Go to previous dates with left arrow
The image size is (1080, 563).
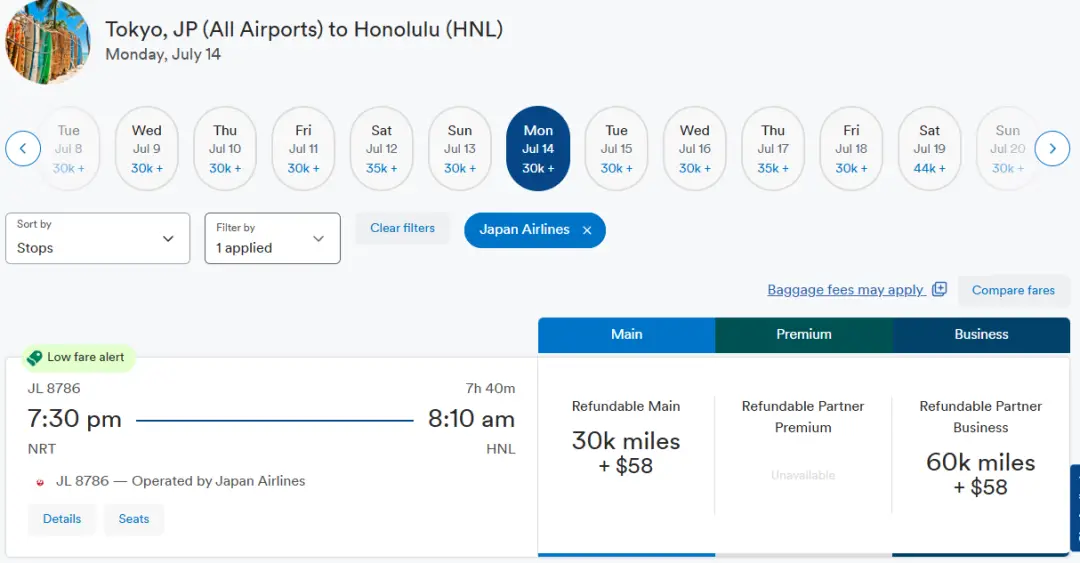point(23,149)
